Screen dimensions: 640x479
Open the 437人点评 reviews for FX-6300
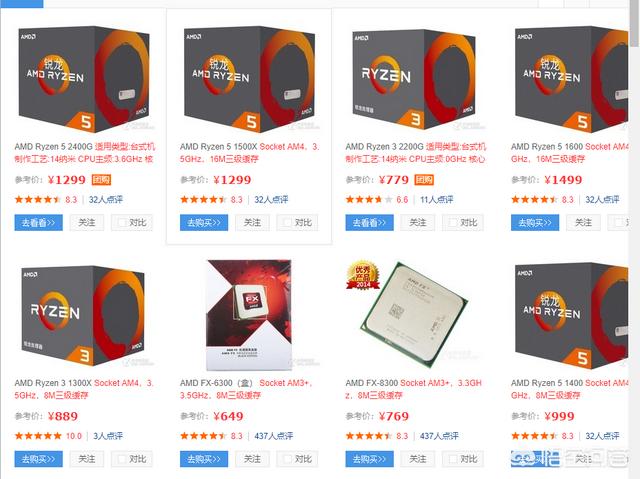tap(273, 436)
